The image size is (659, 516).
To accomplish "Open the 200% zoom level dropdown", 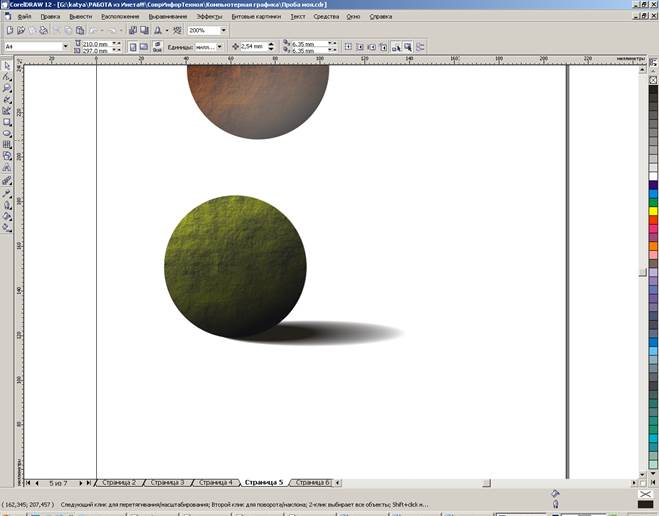I will click(x=222, y=31).
